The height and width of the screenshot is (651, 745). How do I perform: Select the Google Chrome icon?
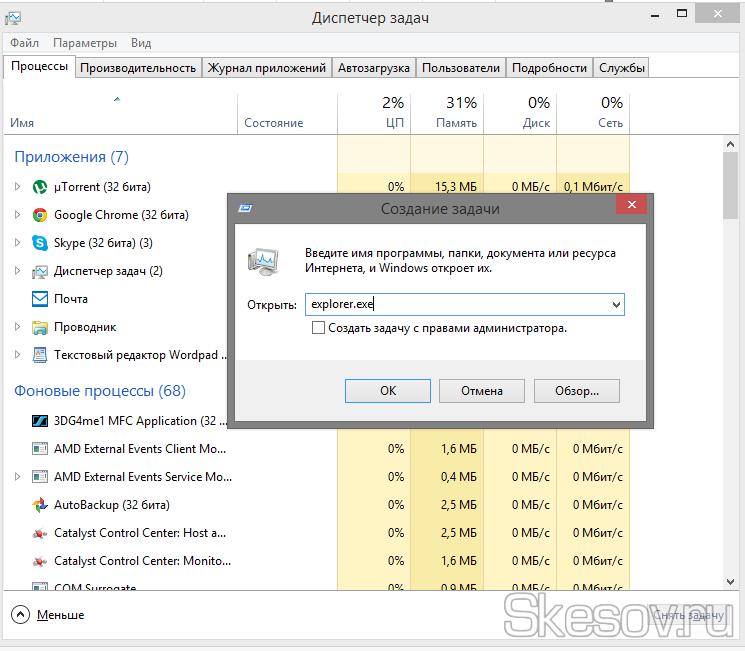pyautogui.click(x=40, y=215)
